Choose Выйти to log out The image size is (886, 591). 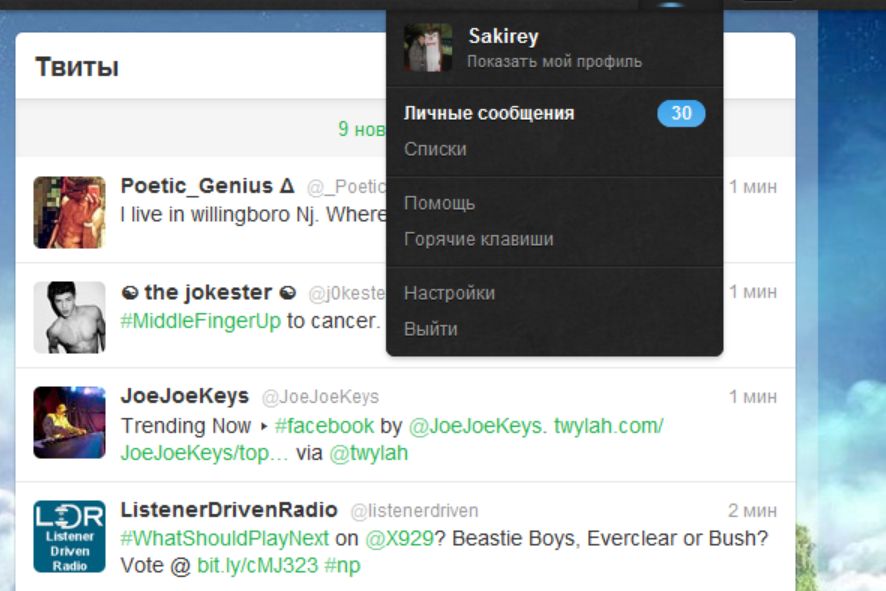431,329
